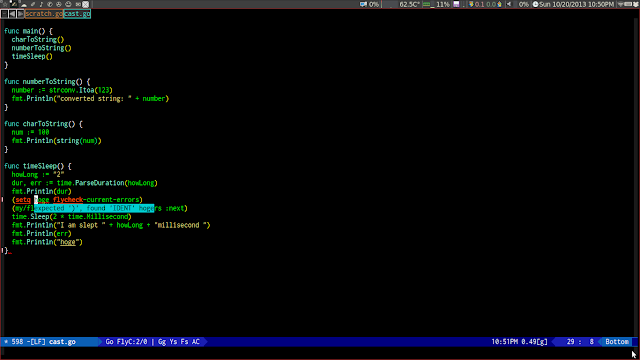Click the Bottom position indicator in modeline

click(x=617, y=342)
